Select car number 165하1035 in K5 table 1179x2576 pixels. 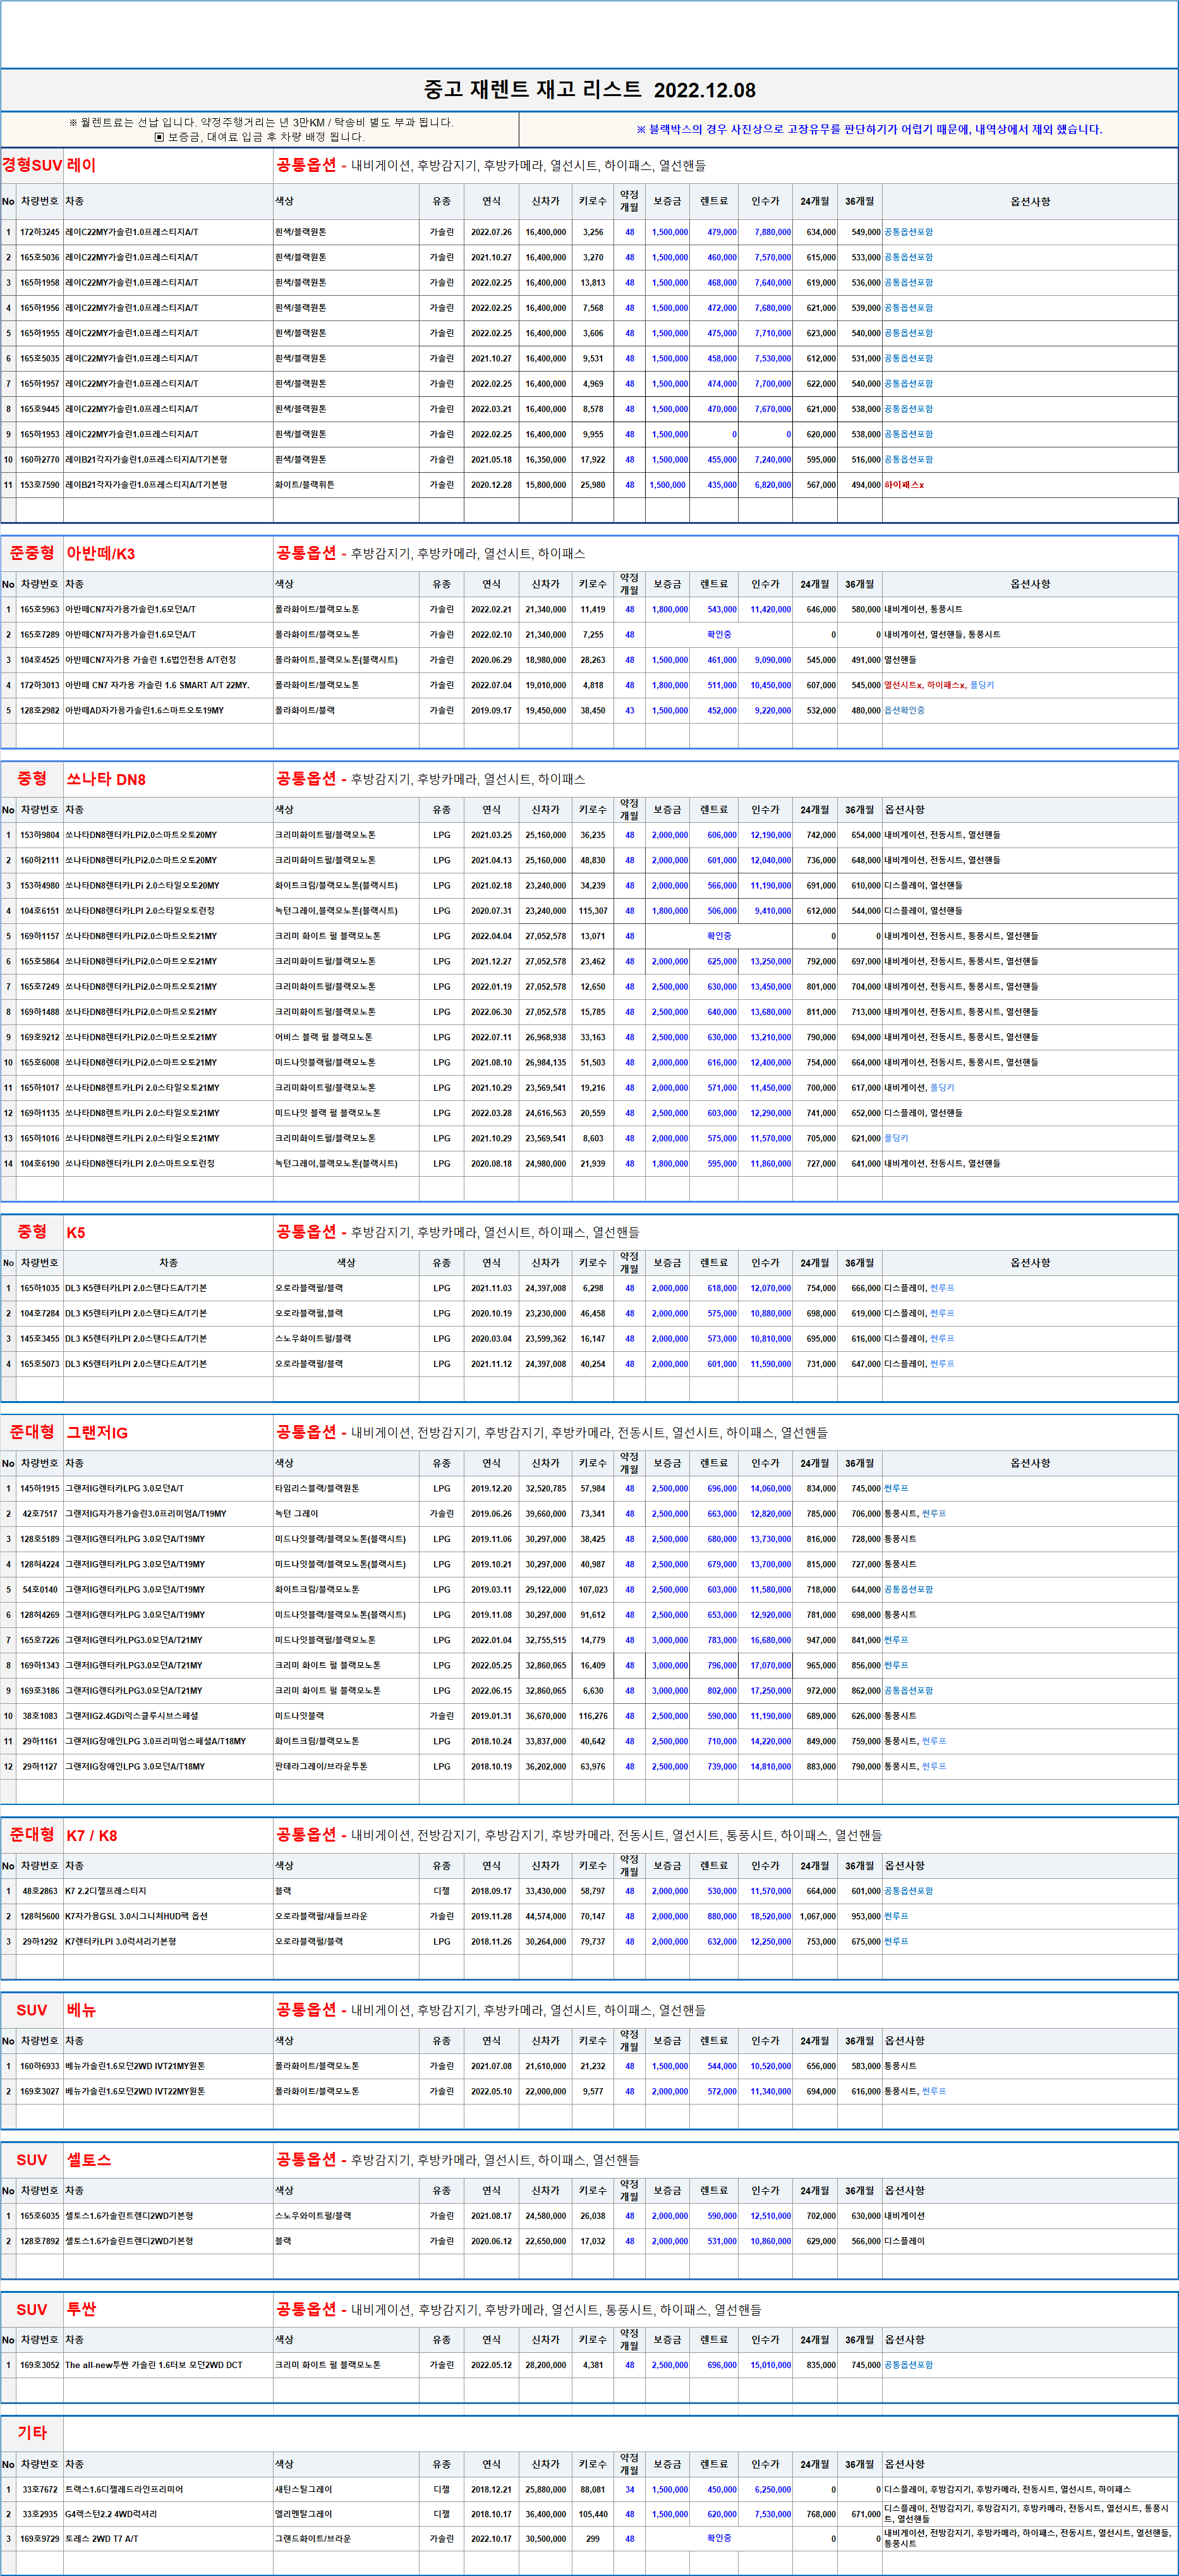[40, 1288]
